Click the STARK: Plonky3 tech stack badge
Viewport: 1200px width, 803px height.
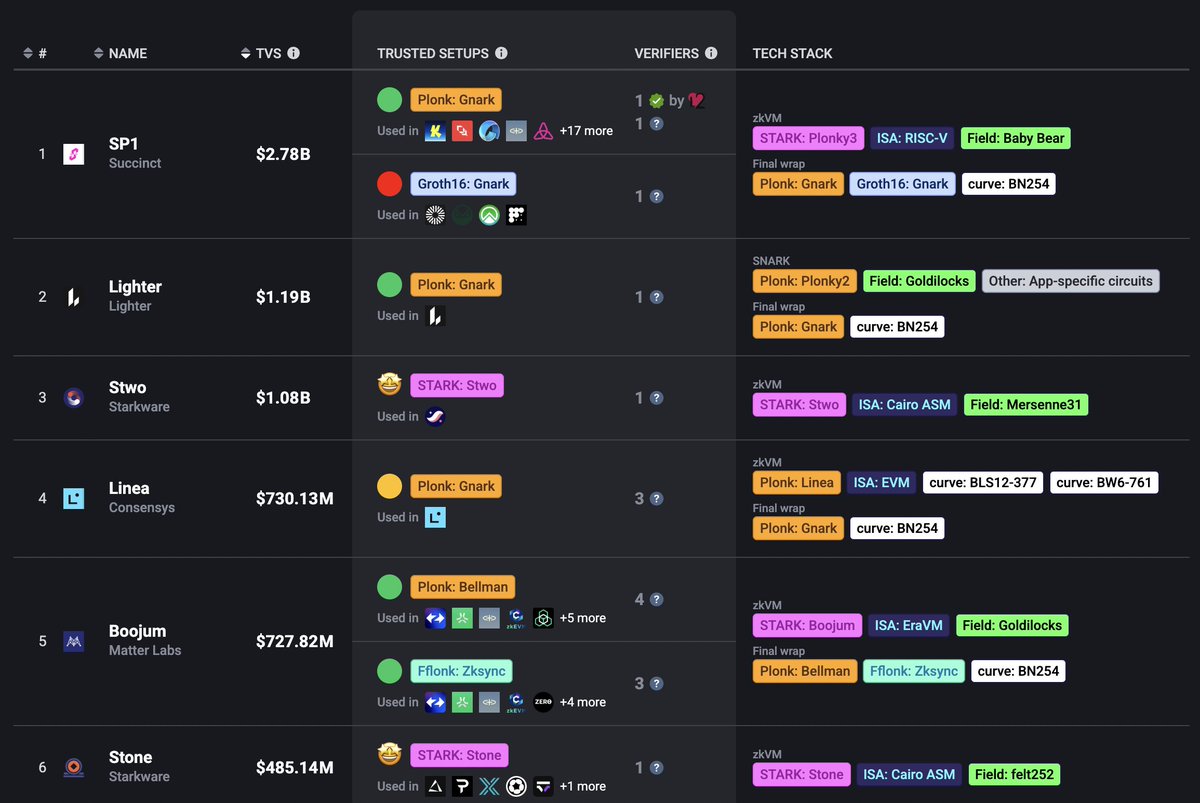coord(809,138)
